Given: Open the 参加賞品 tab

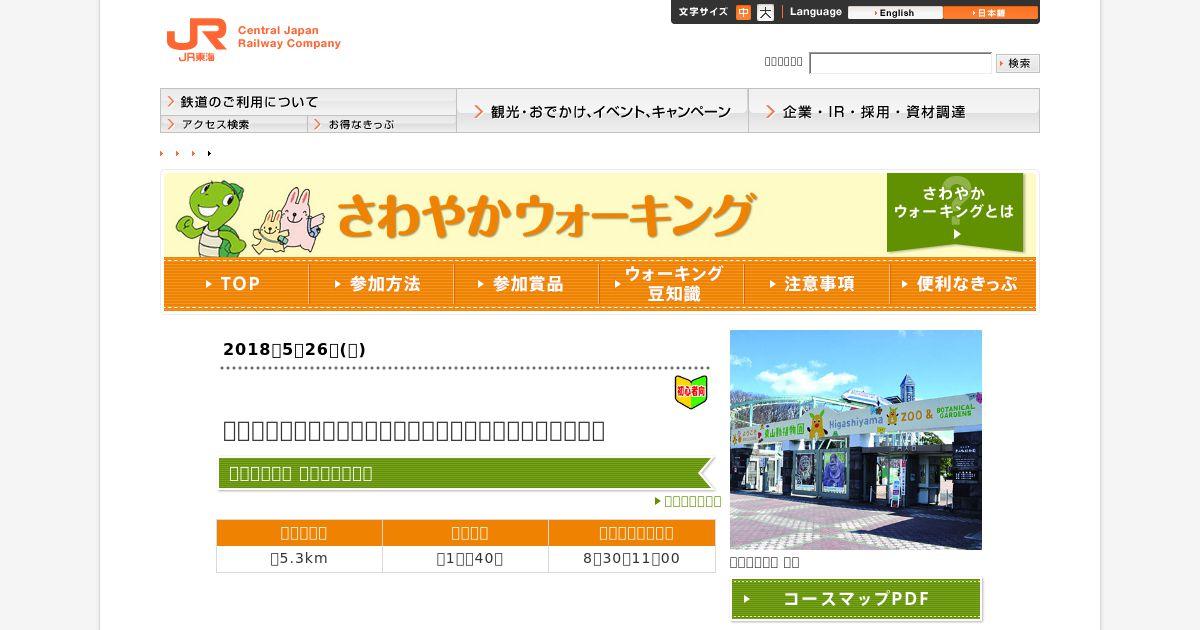Looking at the screenshot, I should click(526, 284).
